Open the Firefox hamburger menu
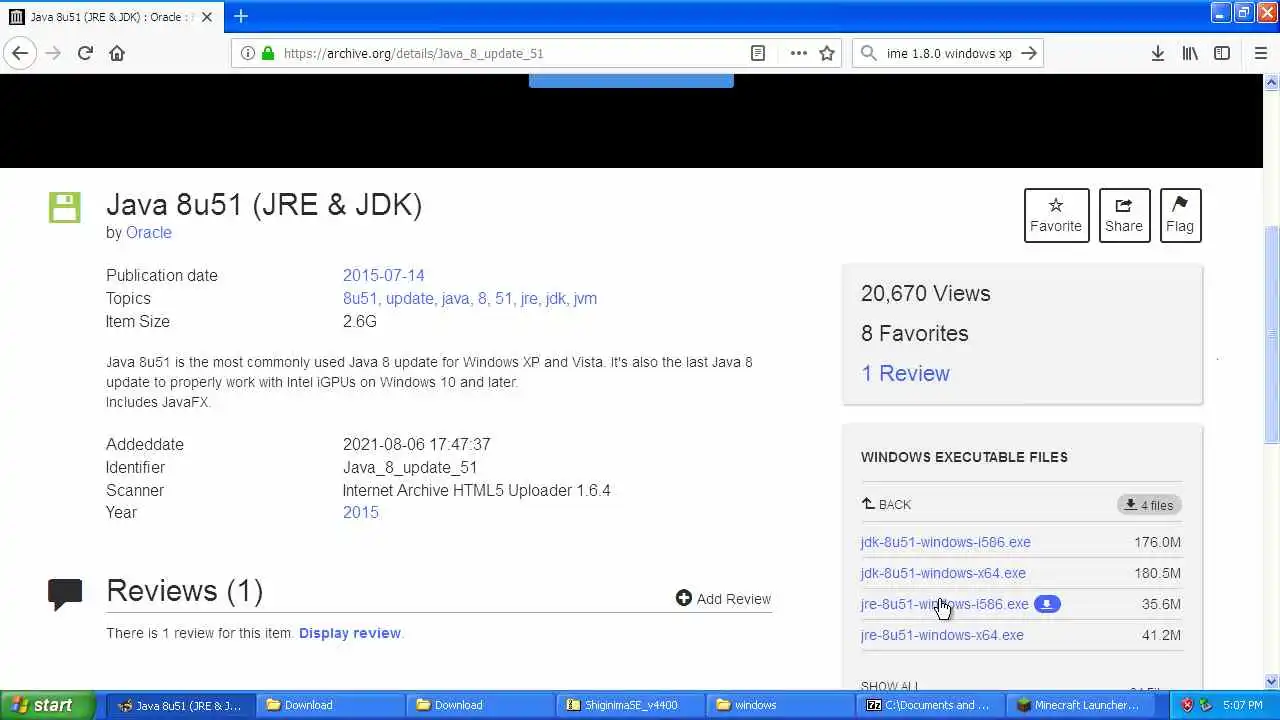1280x720 pixels. pos(1260,53)
